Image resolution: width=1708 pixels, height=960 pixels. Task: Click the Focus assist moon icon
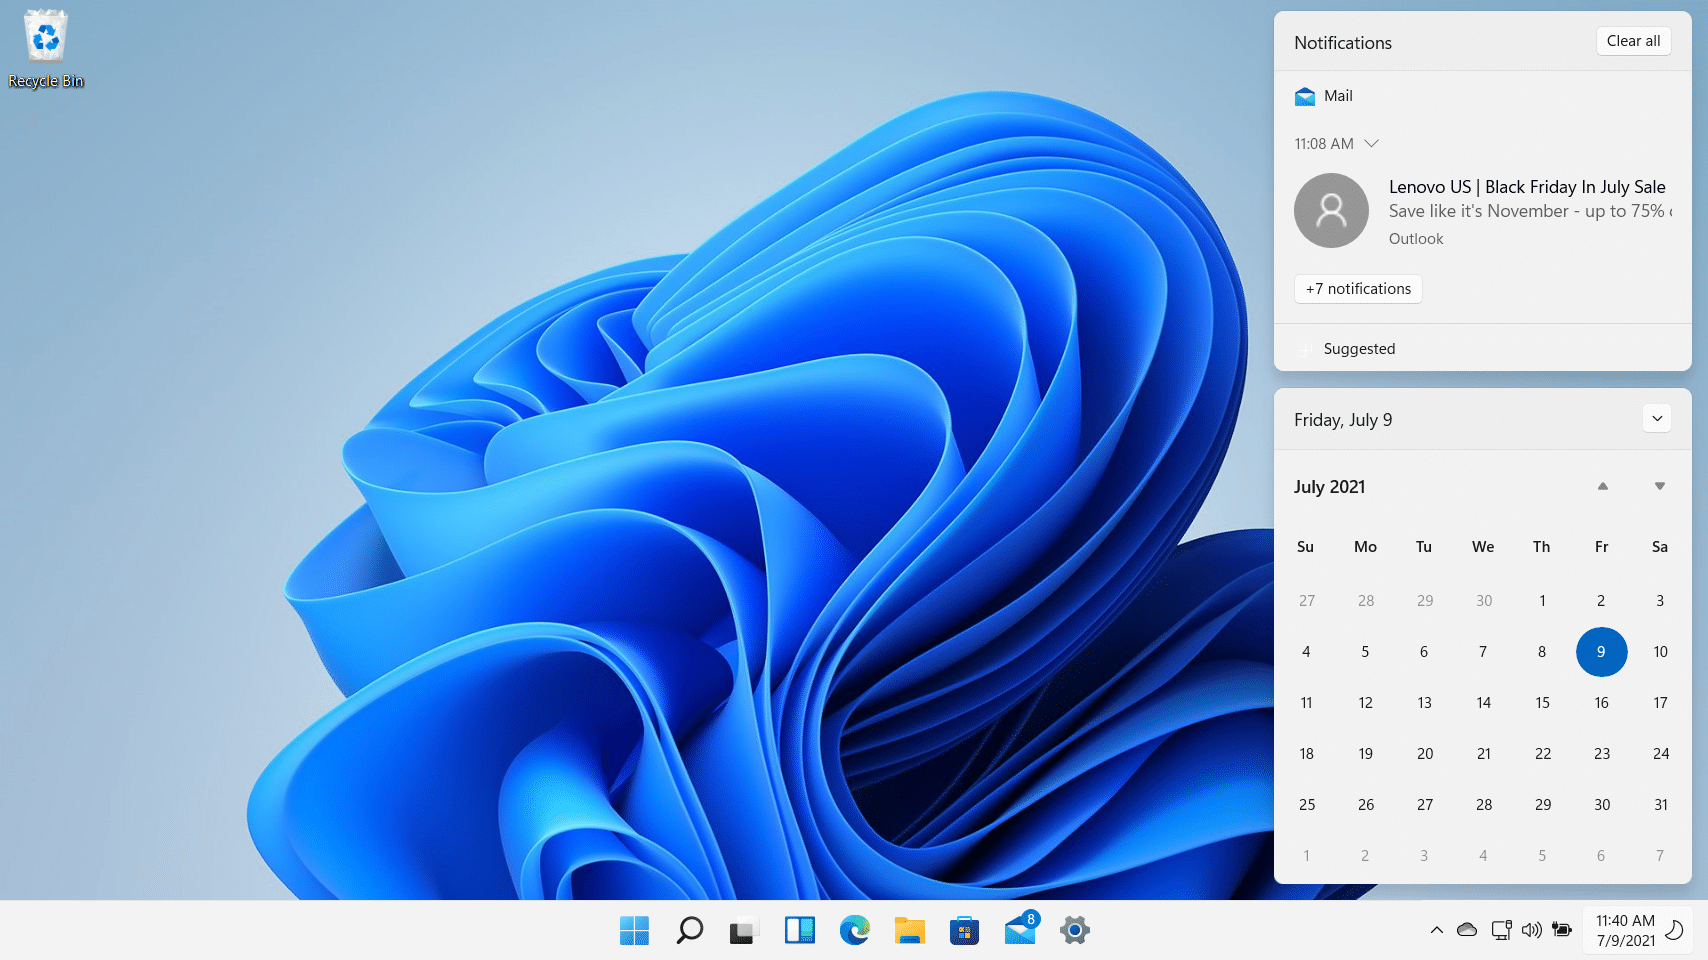(x=1673, y=930)
